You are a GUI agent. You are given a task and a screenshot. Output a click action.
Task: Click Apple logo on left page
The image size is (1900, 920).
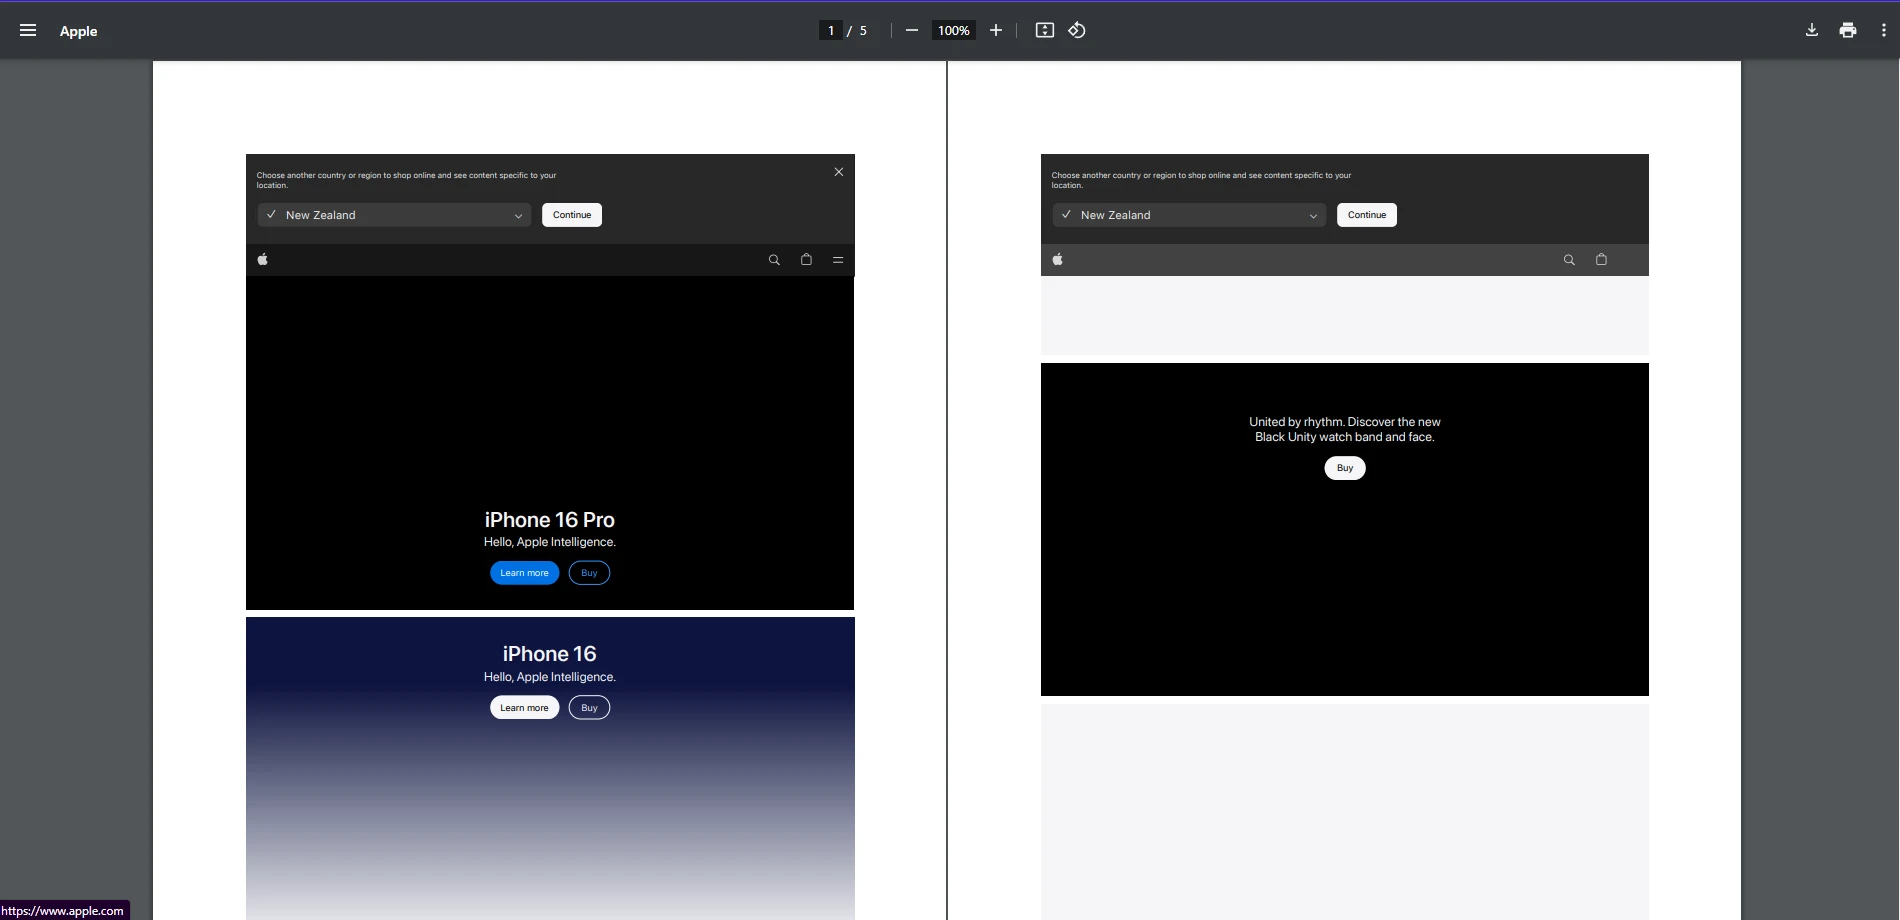(x=262, y=259)
